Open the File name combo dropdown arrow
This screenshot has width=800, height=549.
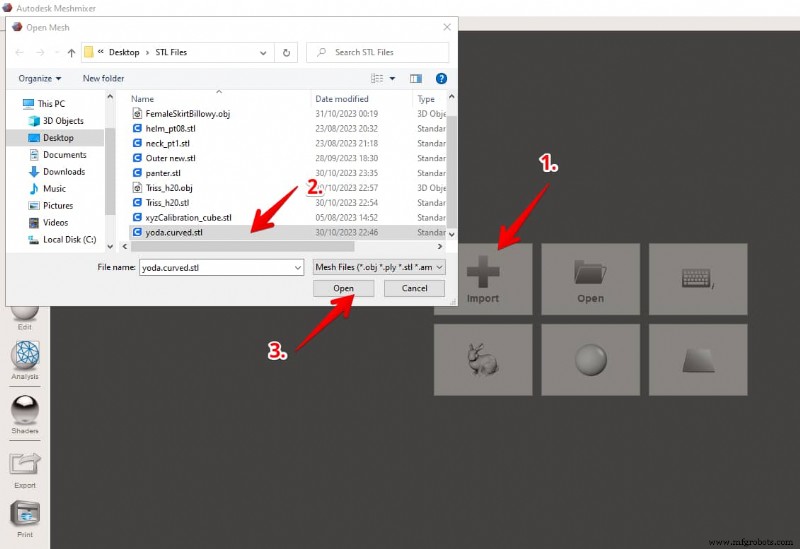(x=298, y=267)
